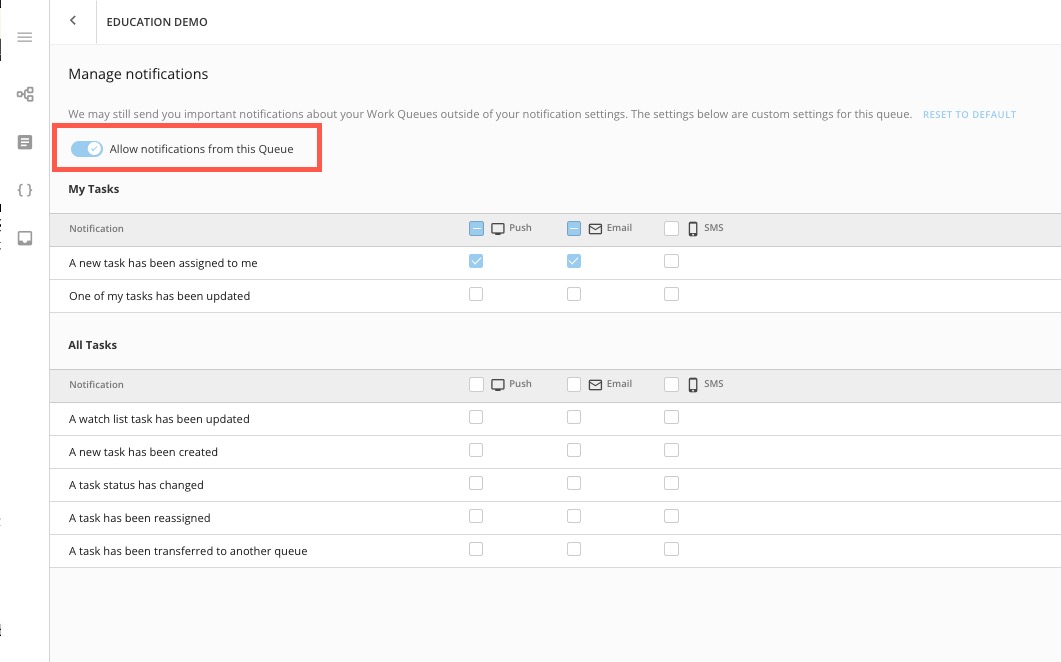Viewport: 1061px width, 662px height.
Task: Select all Email in My Tasks header
Action: [574, 229]
